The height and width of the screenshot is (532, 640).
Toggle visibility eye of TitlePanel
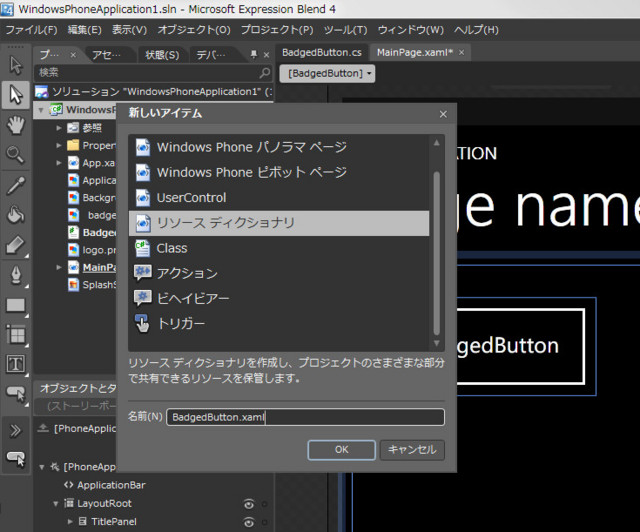tap(249, 522)
